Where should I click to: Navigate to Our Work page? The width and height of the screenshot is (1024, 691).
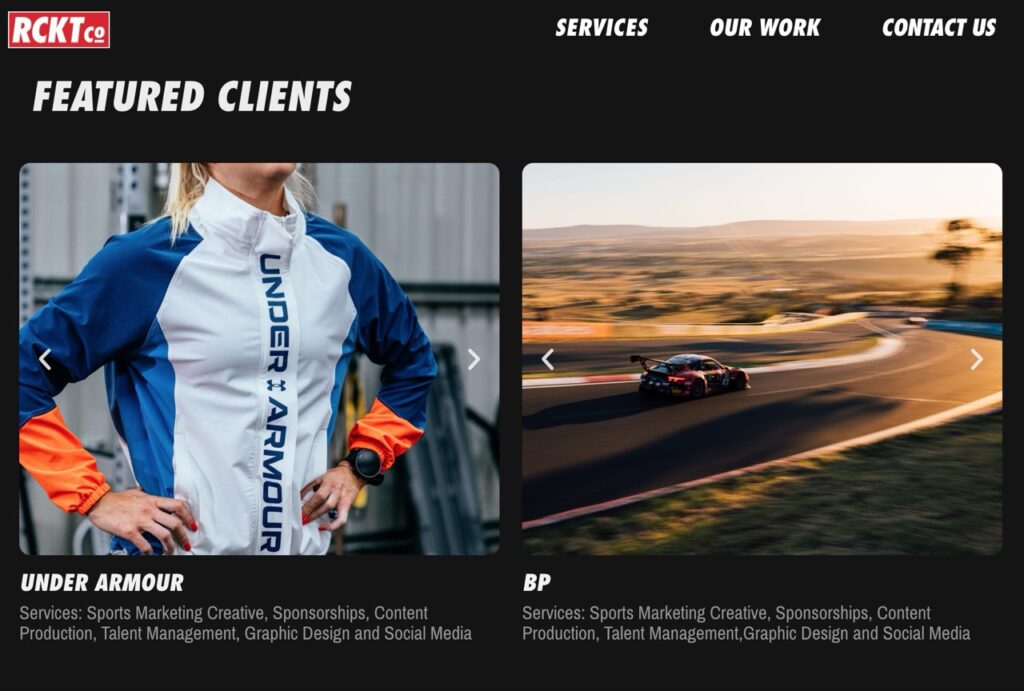765,27
